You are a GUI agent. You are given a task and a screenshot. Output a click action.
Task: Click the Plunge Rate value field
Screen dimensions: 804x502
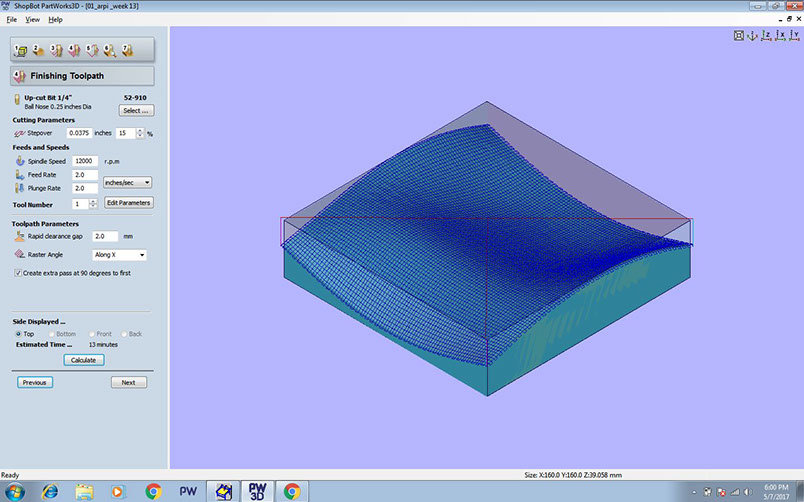[x=85, y=188]
